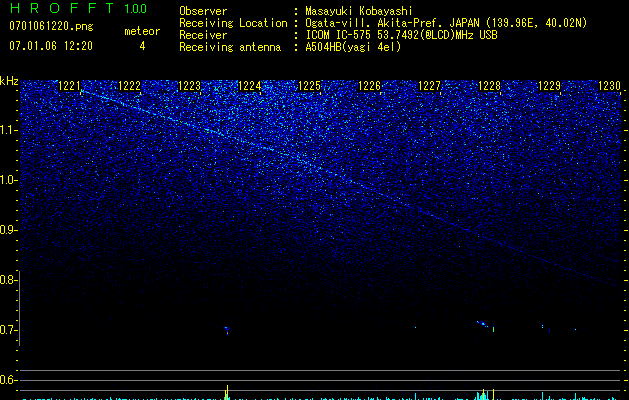Click the 1228 time marker
Viewport: 629px width, 400px height.
(x=490, y=86)
